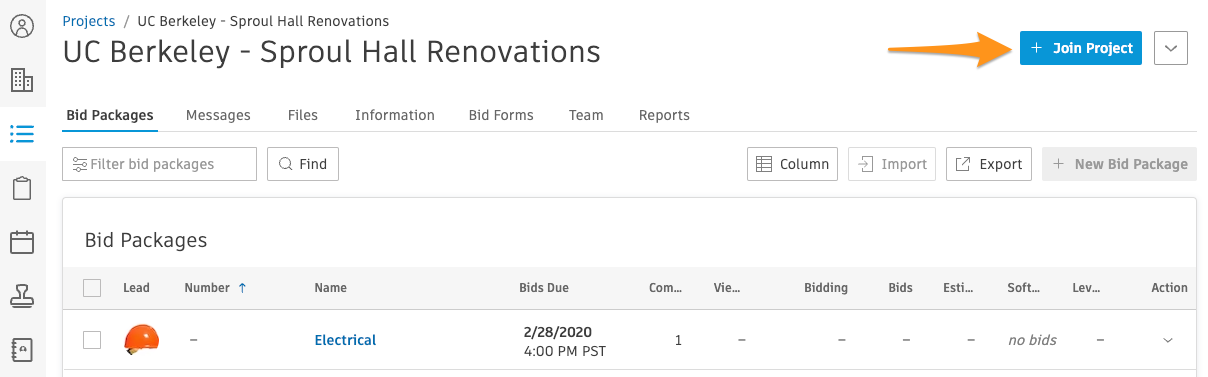Select the bid list icon in sidebar

tap(22, 134)
